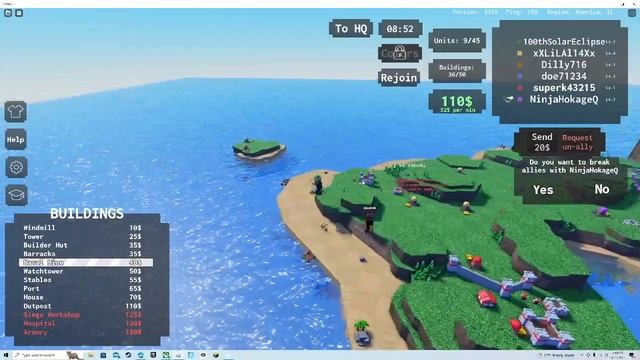Viewport: 640px width, 360px height.
Task: Click the Roblox menu icon at top-left
Action: click(x=8, y=13)
